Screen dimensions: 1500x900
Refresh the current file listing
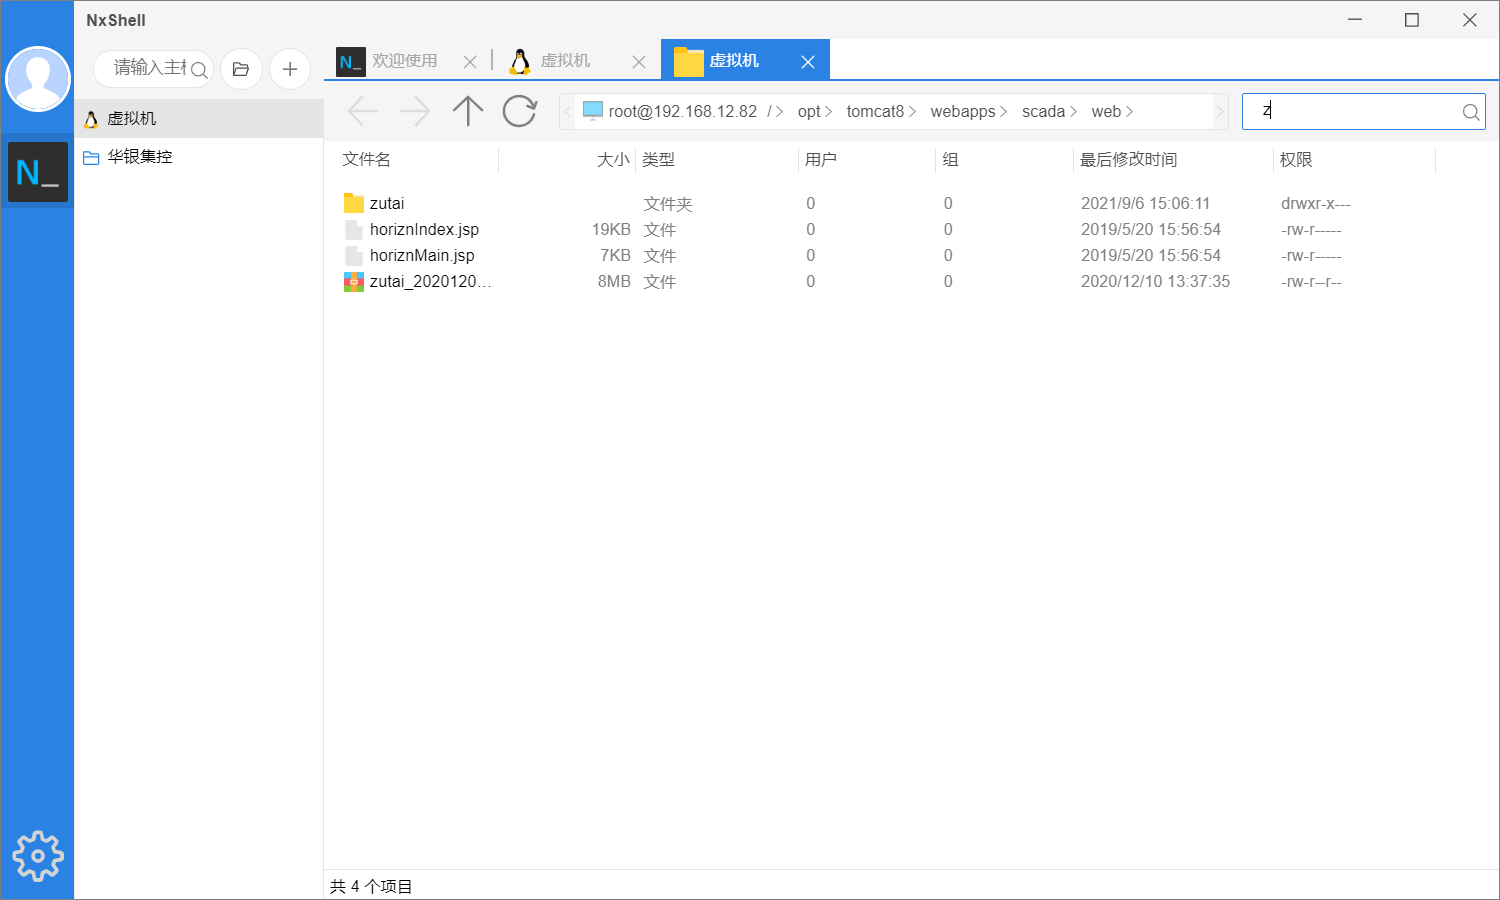coord(519,111)
